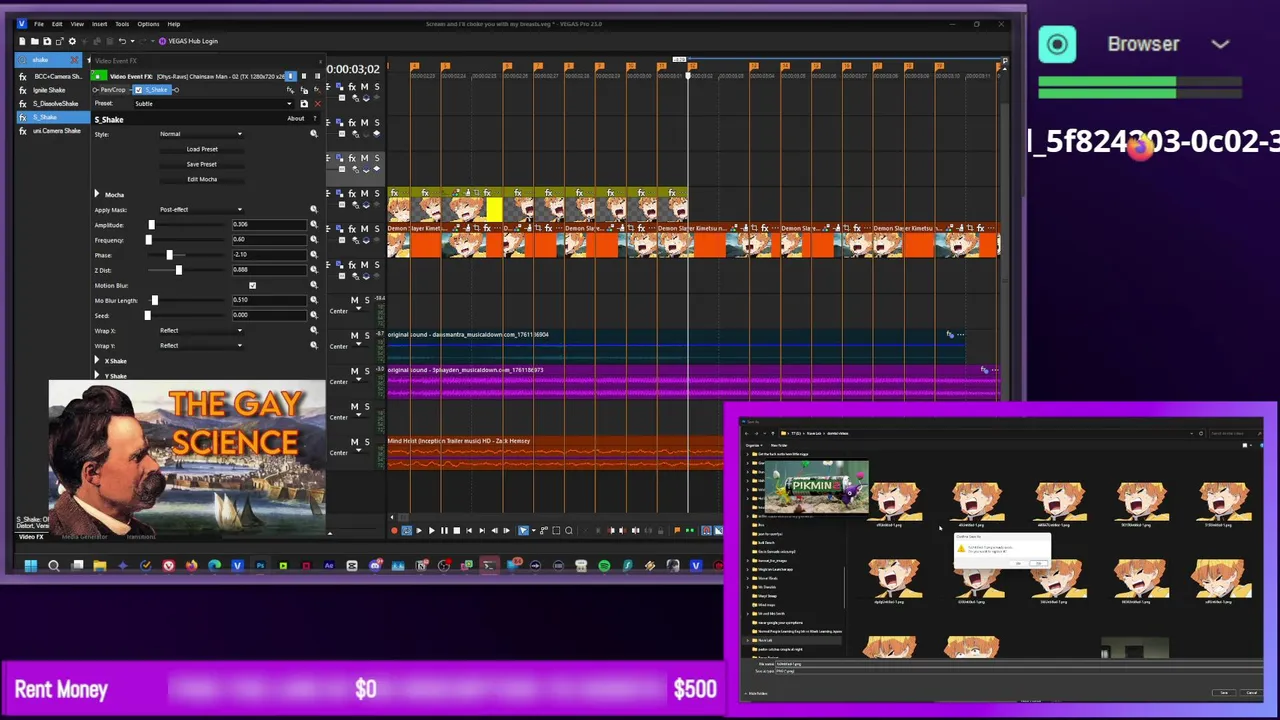The width and height of the screenshot is (1280, 720).
Task: Click the Open project folder icon
Action: tap(35, 41)
